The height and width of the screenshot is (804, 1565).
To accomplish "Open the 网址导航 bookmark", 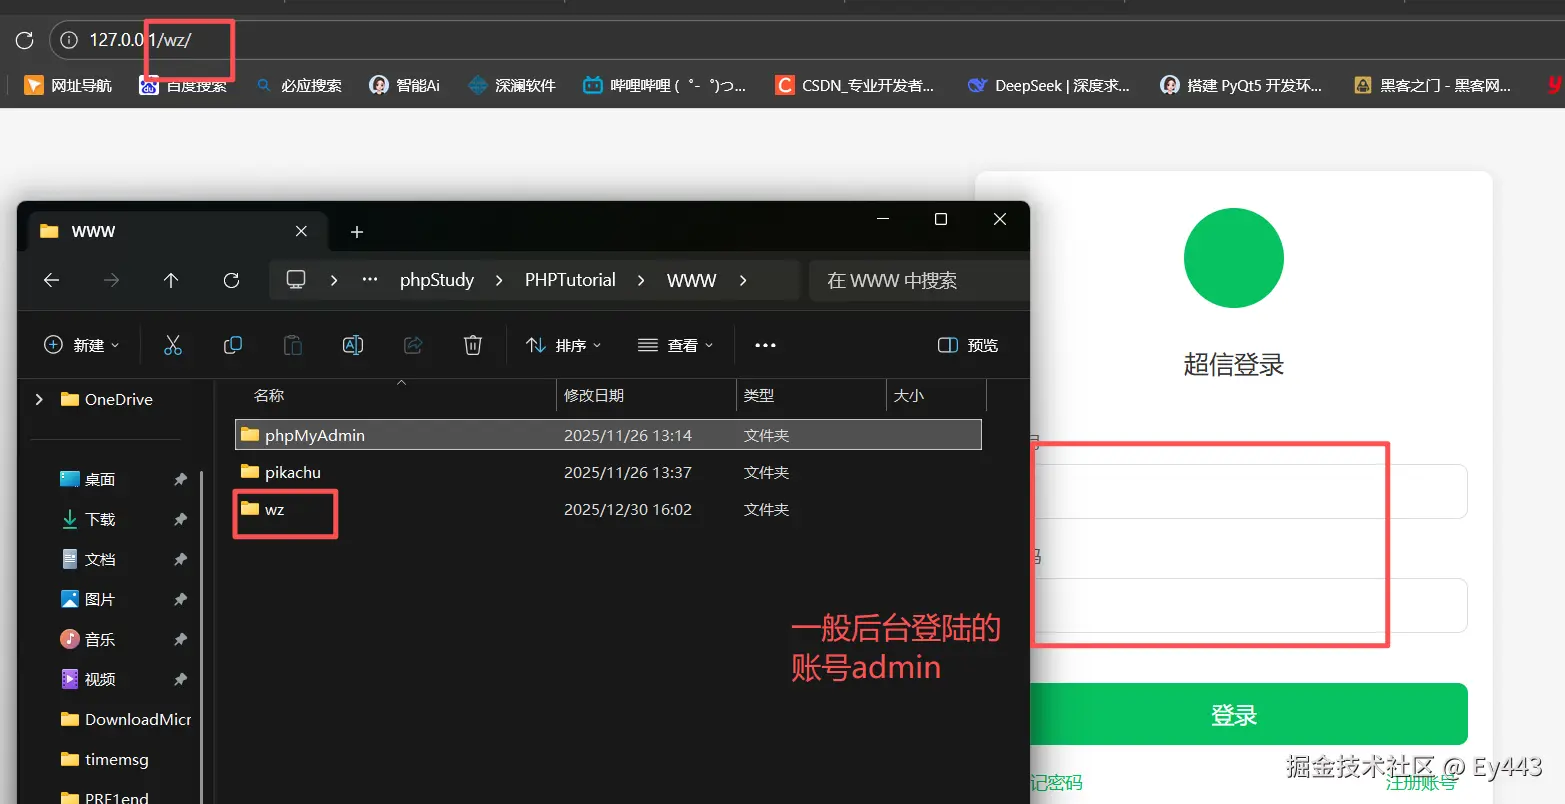I will pyautogui.click(x=68, y=86).
